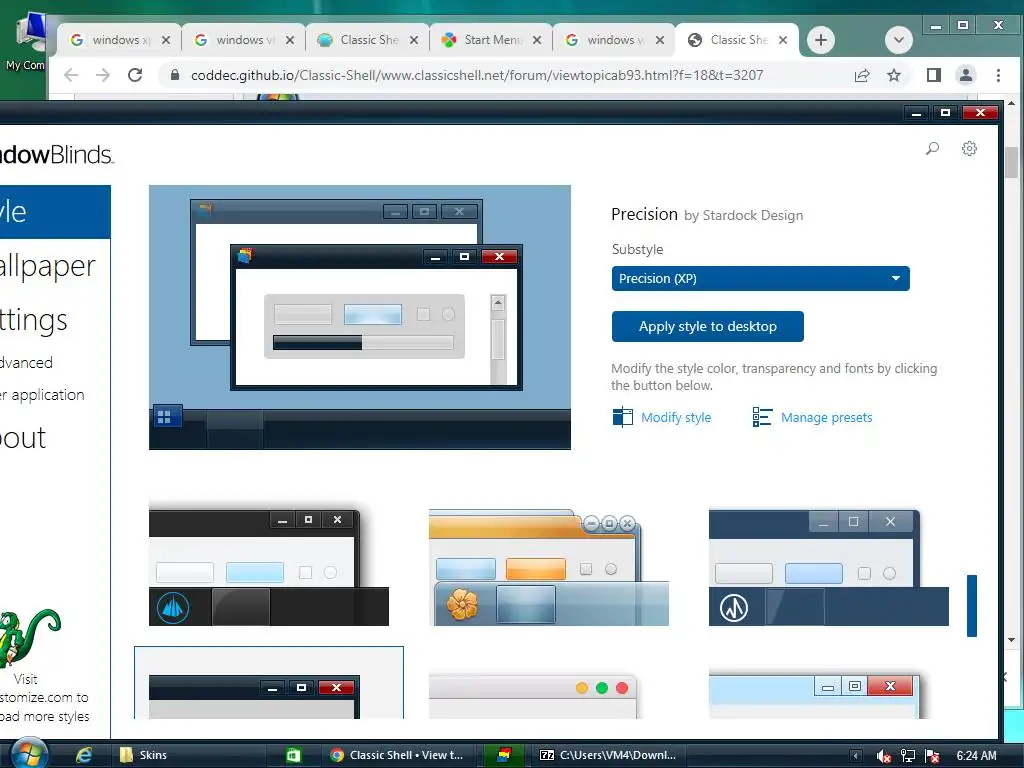This screenshot has width=1024, height=768.
Task: Click the Chrome address bar URL field
Action: (477, 75)
